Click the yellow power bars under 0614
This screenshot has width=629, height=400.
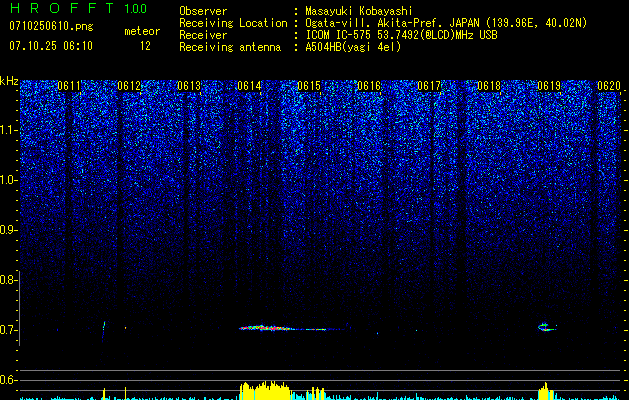point(265,390)
